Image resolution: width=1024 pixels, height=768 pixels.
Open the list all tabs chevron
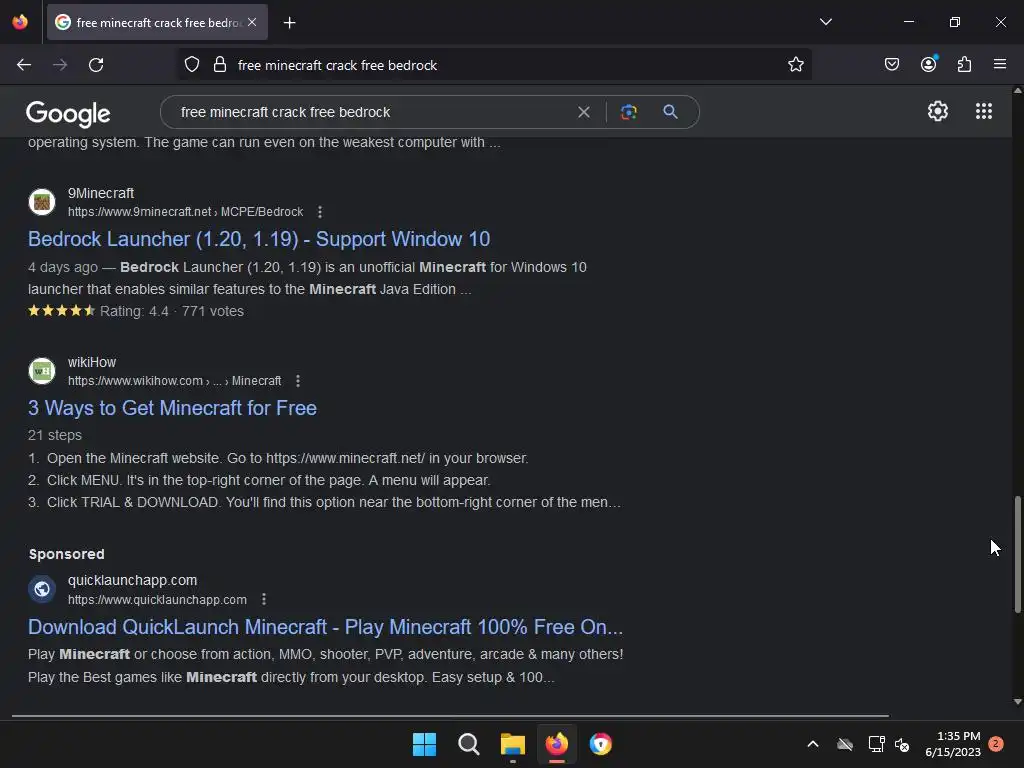(825, 22)
